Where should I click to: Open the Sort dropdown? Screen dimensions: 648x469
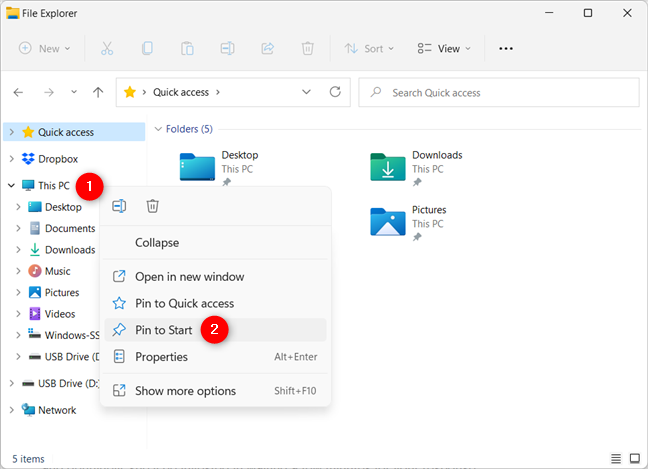click(x=369, y=48)
